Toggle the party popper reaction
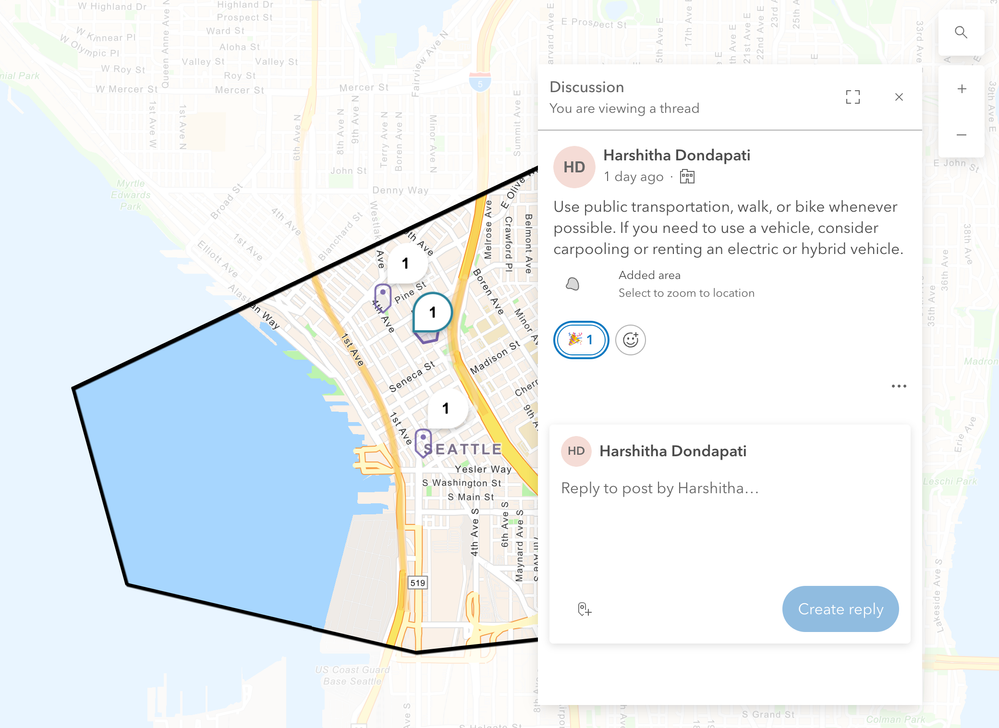This screenshot has height=728, width=999. pos(581,339)
